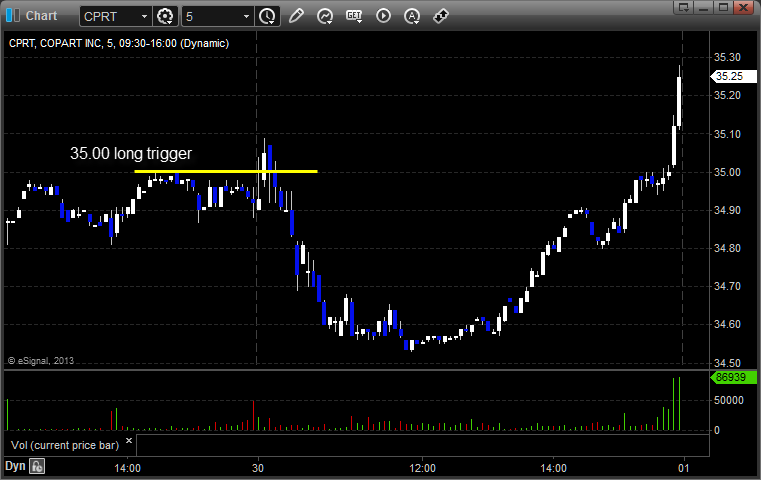Expand the 5 interval dropdown

point(246,17)
